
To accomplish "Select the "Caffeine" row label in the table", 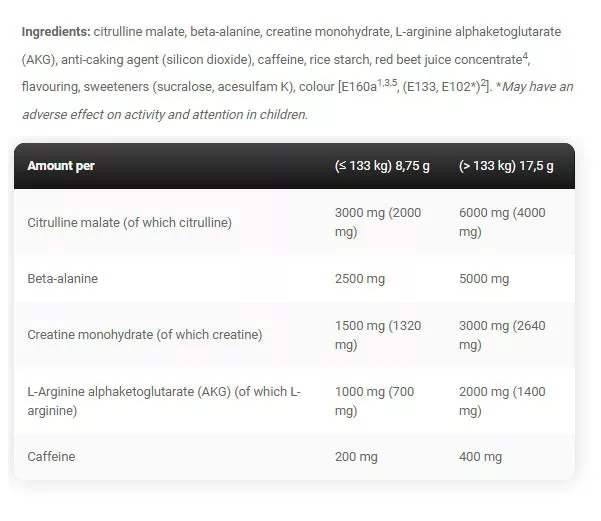I will (52, 457).
